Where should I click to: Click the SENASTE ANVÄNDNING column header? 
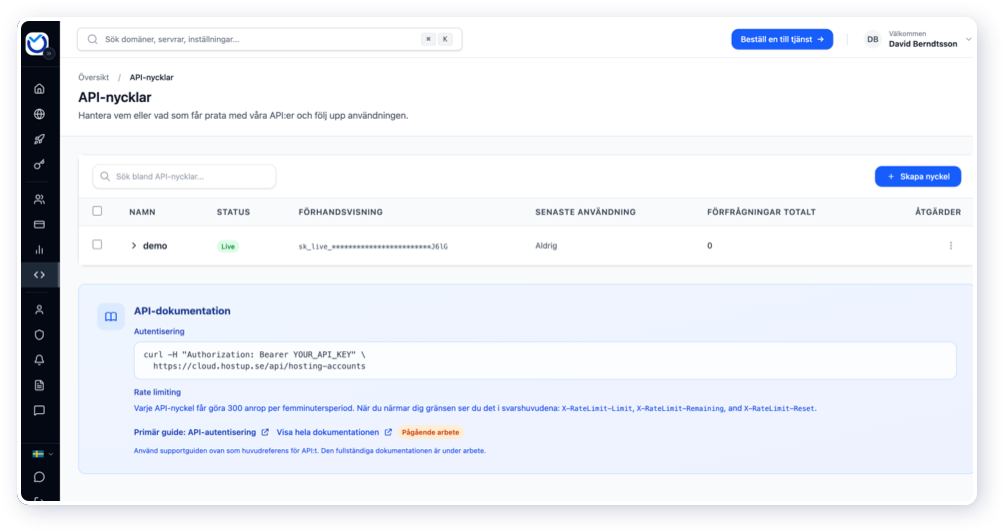(x=585, y=212)
